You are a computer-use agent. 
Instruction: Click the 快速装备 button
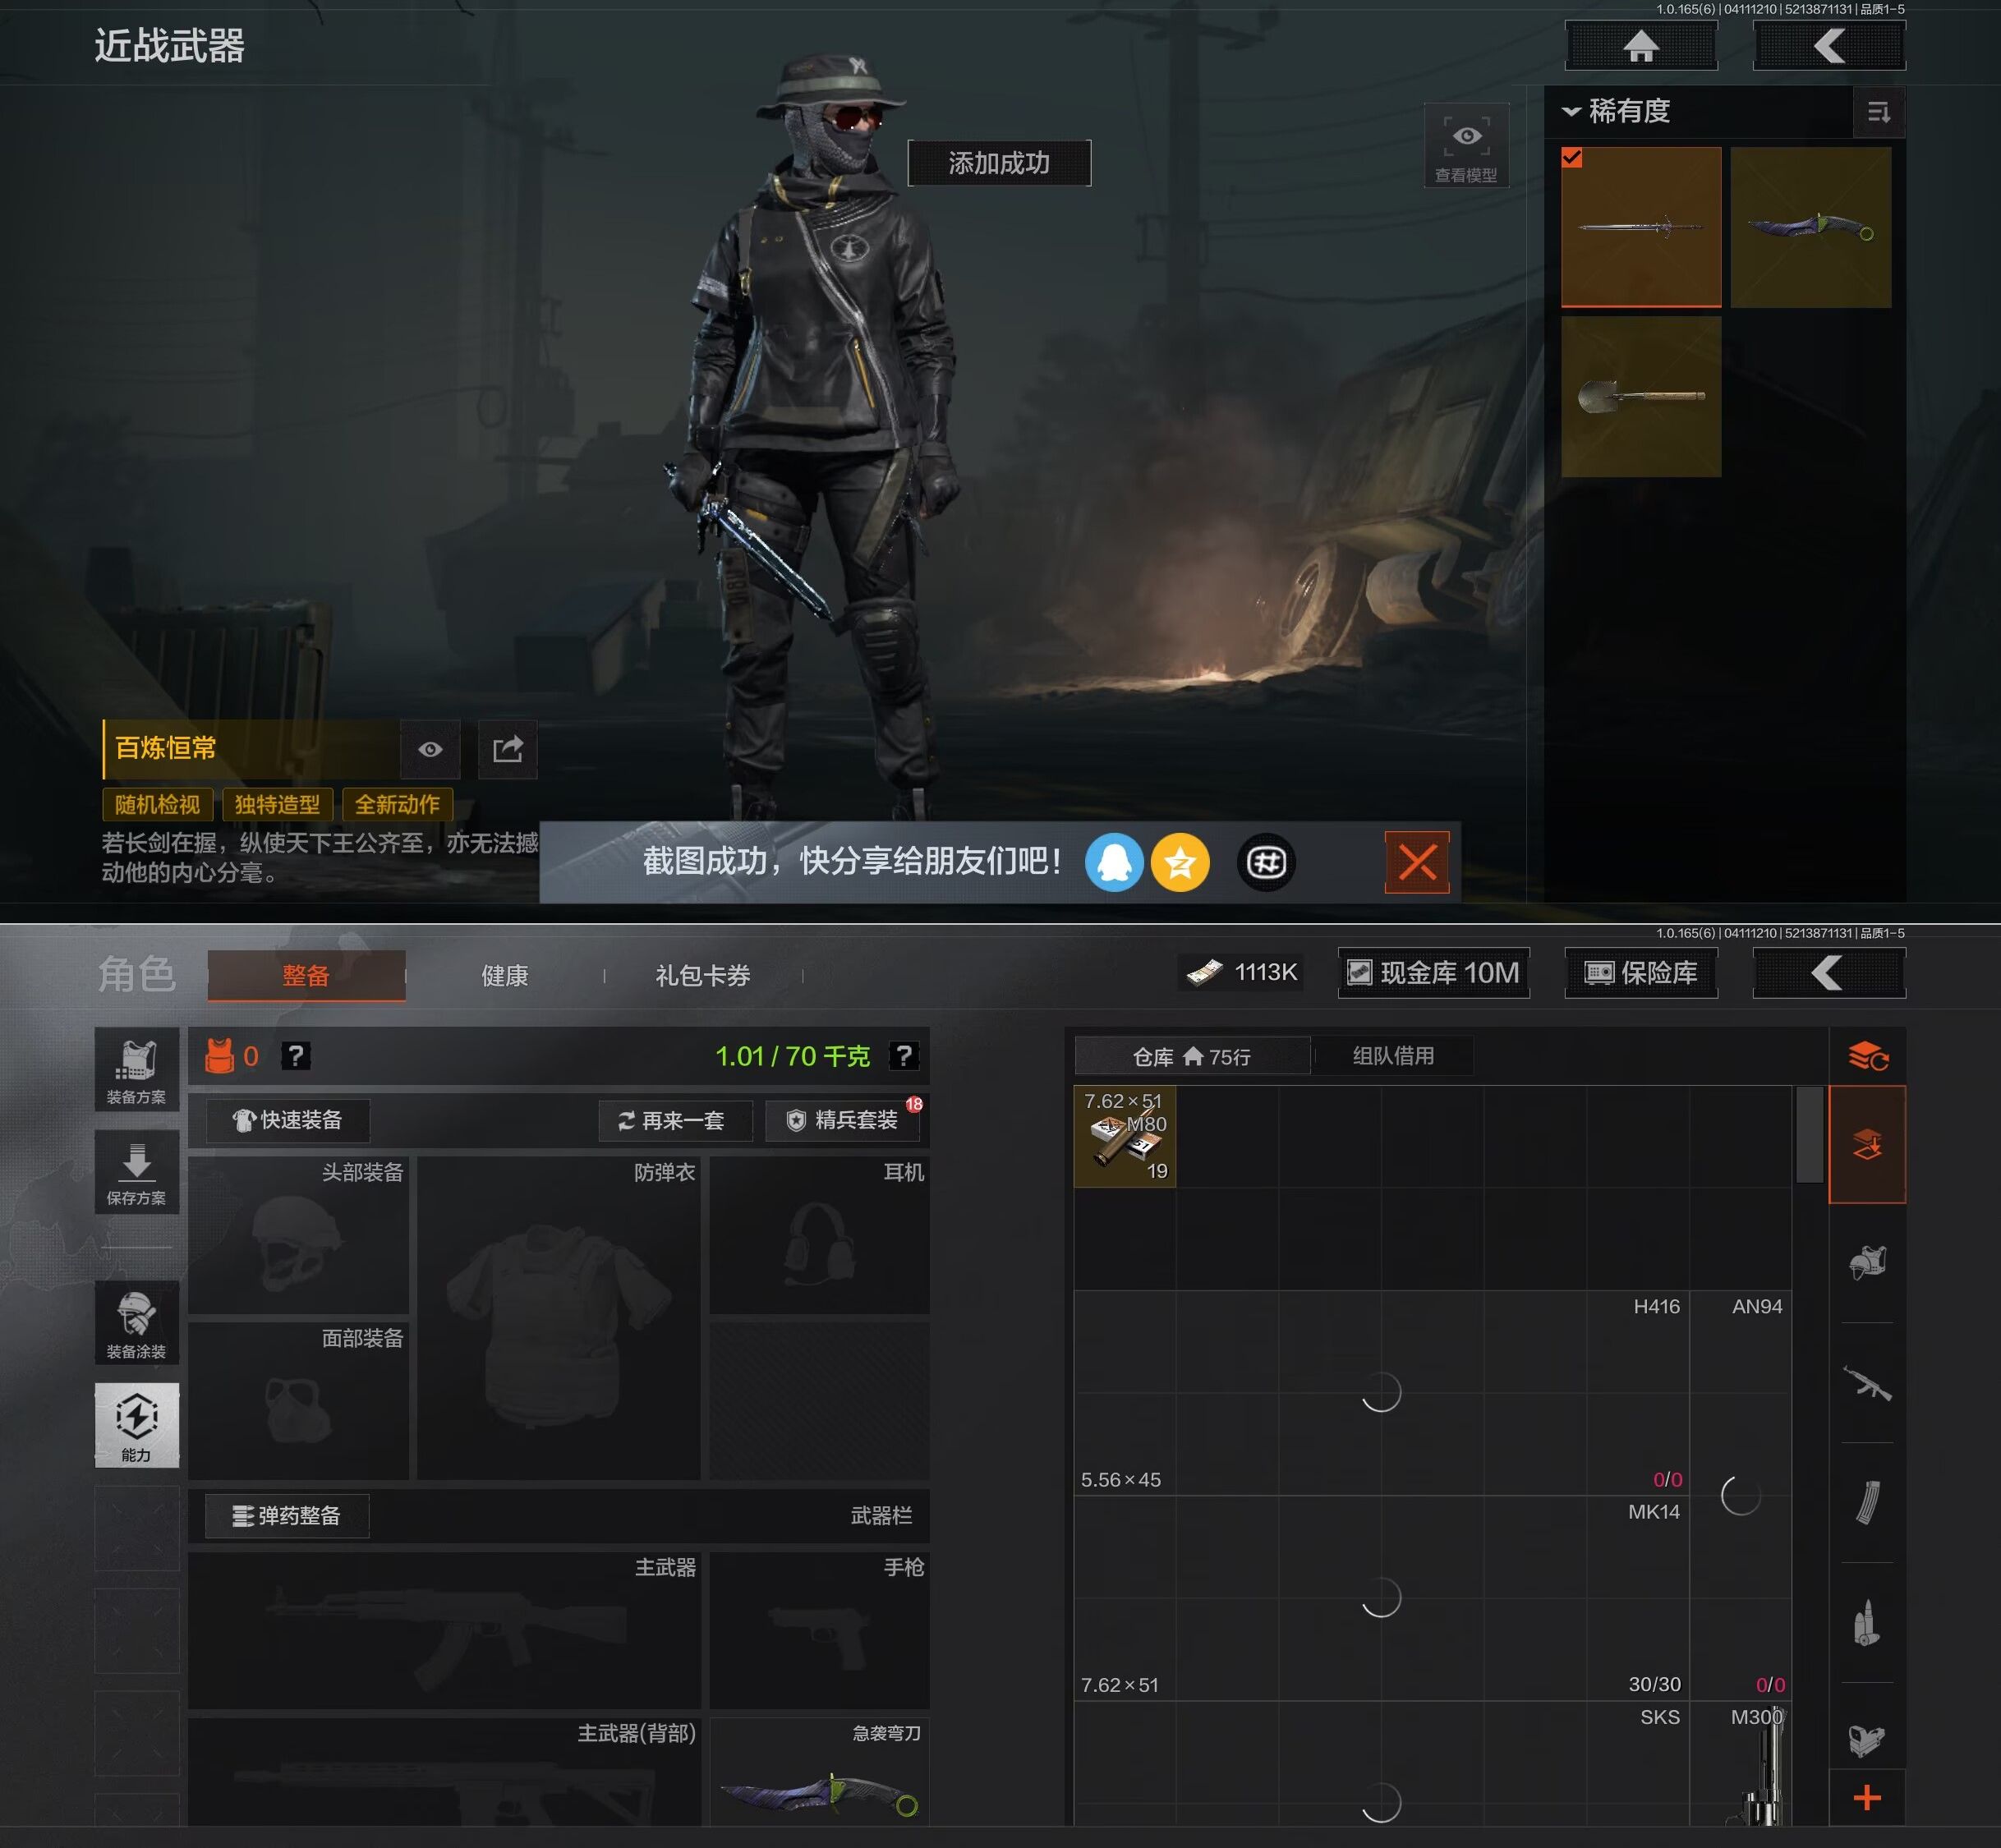point(287,1120)
